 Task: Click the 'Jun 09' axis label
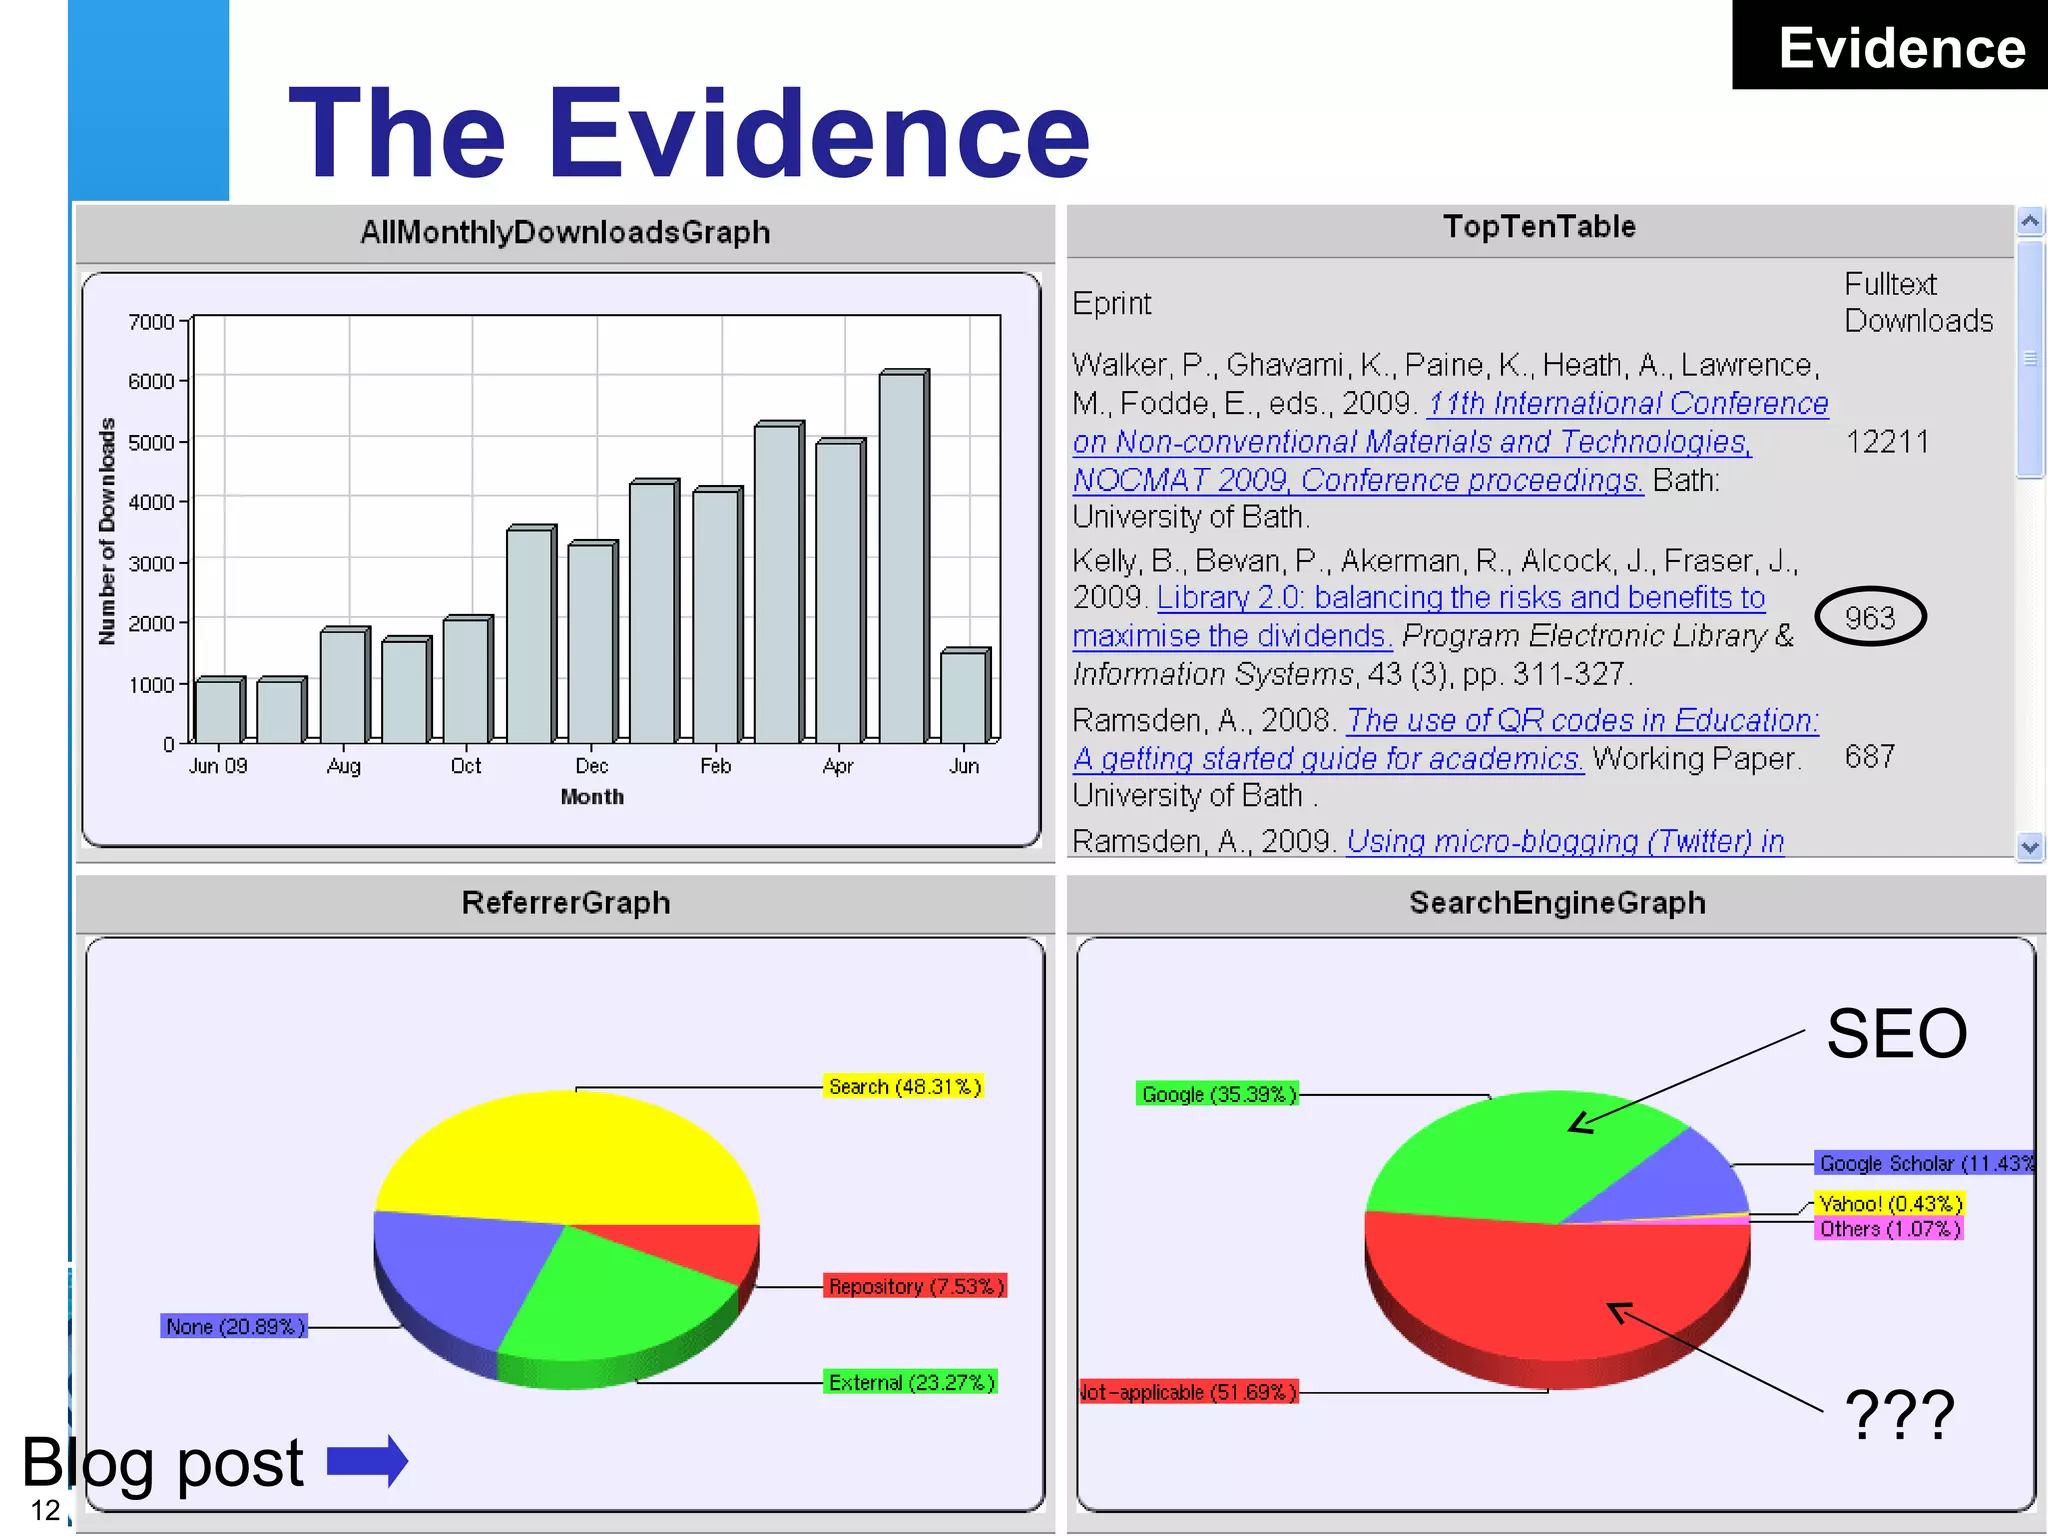click(x=218, y=766)
